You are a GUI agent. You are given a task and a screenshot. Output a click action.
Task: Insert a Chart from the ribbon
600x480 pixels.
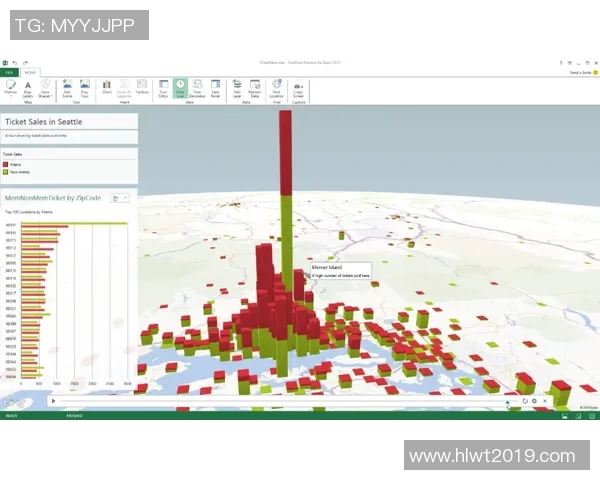[x=107, y=88]
